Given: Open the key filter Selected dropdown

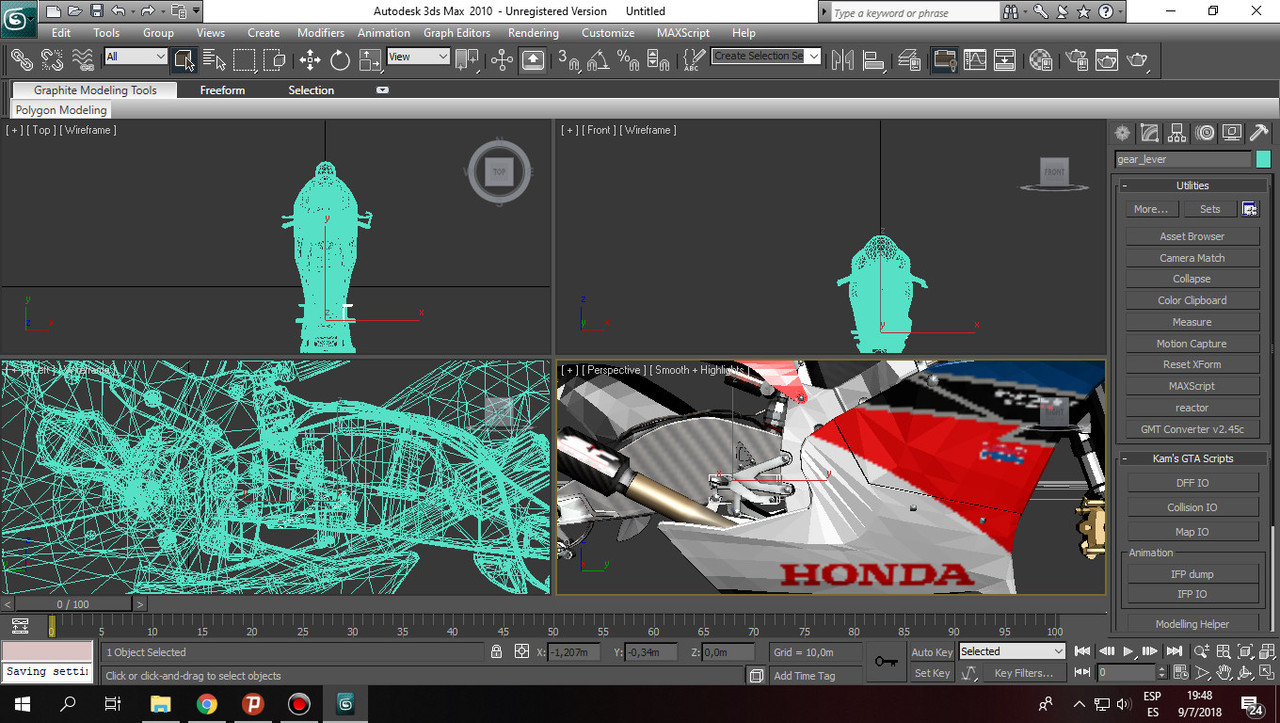Looking at the screenshot, I should point(1012,651).
